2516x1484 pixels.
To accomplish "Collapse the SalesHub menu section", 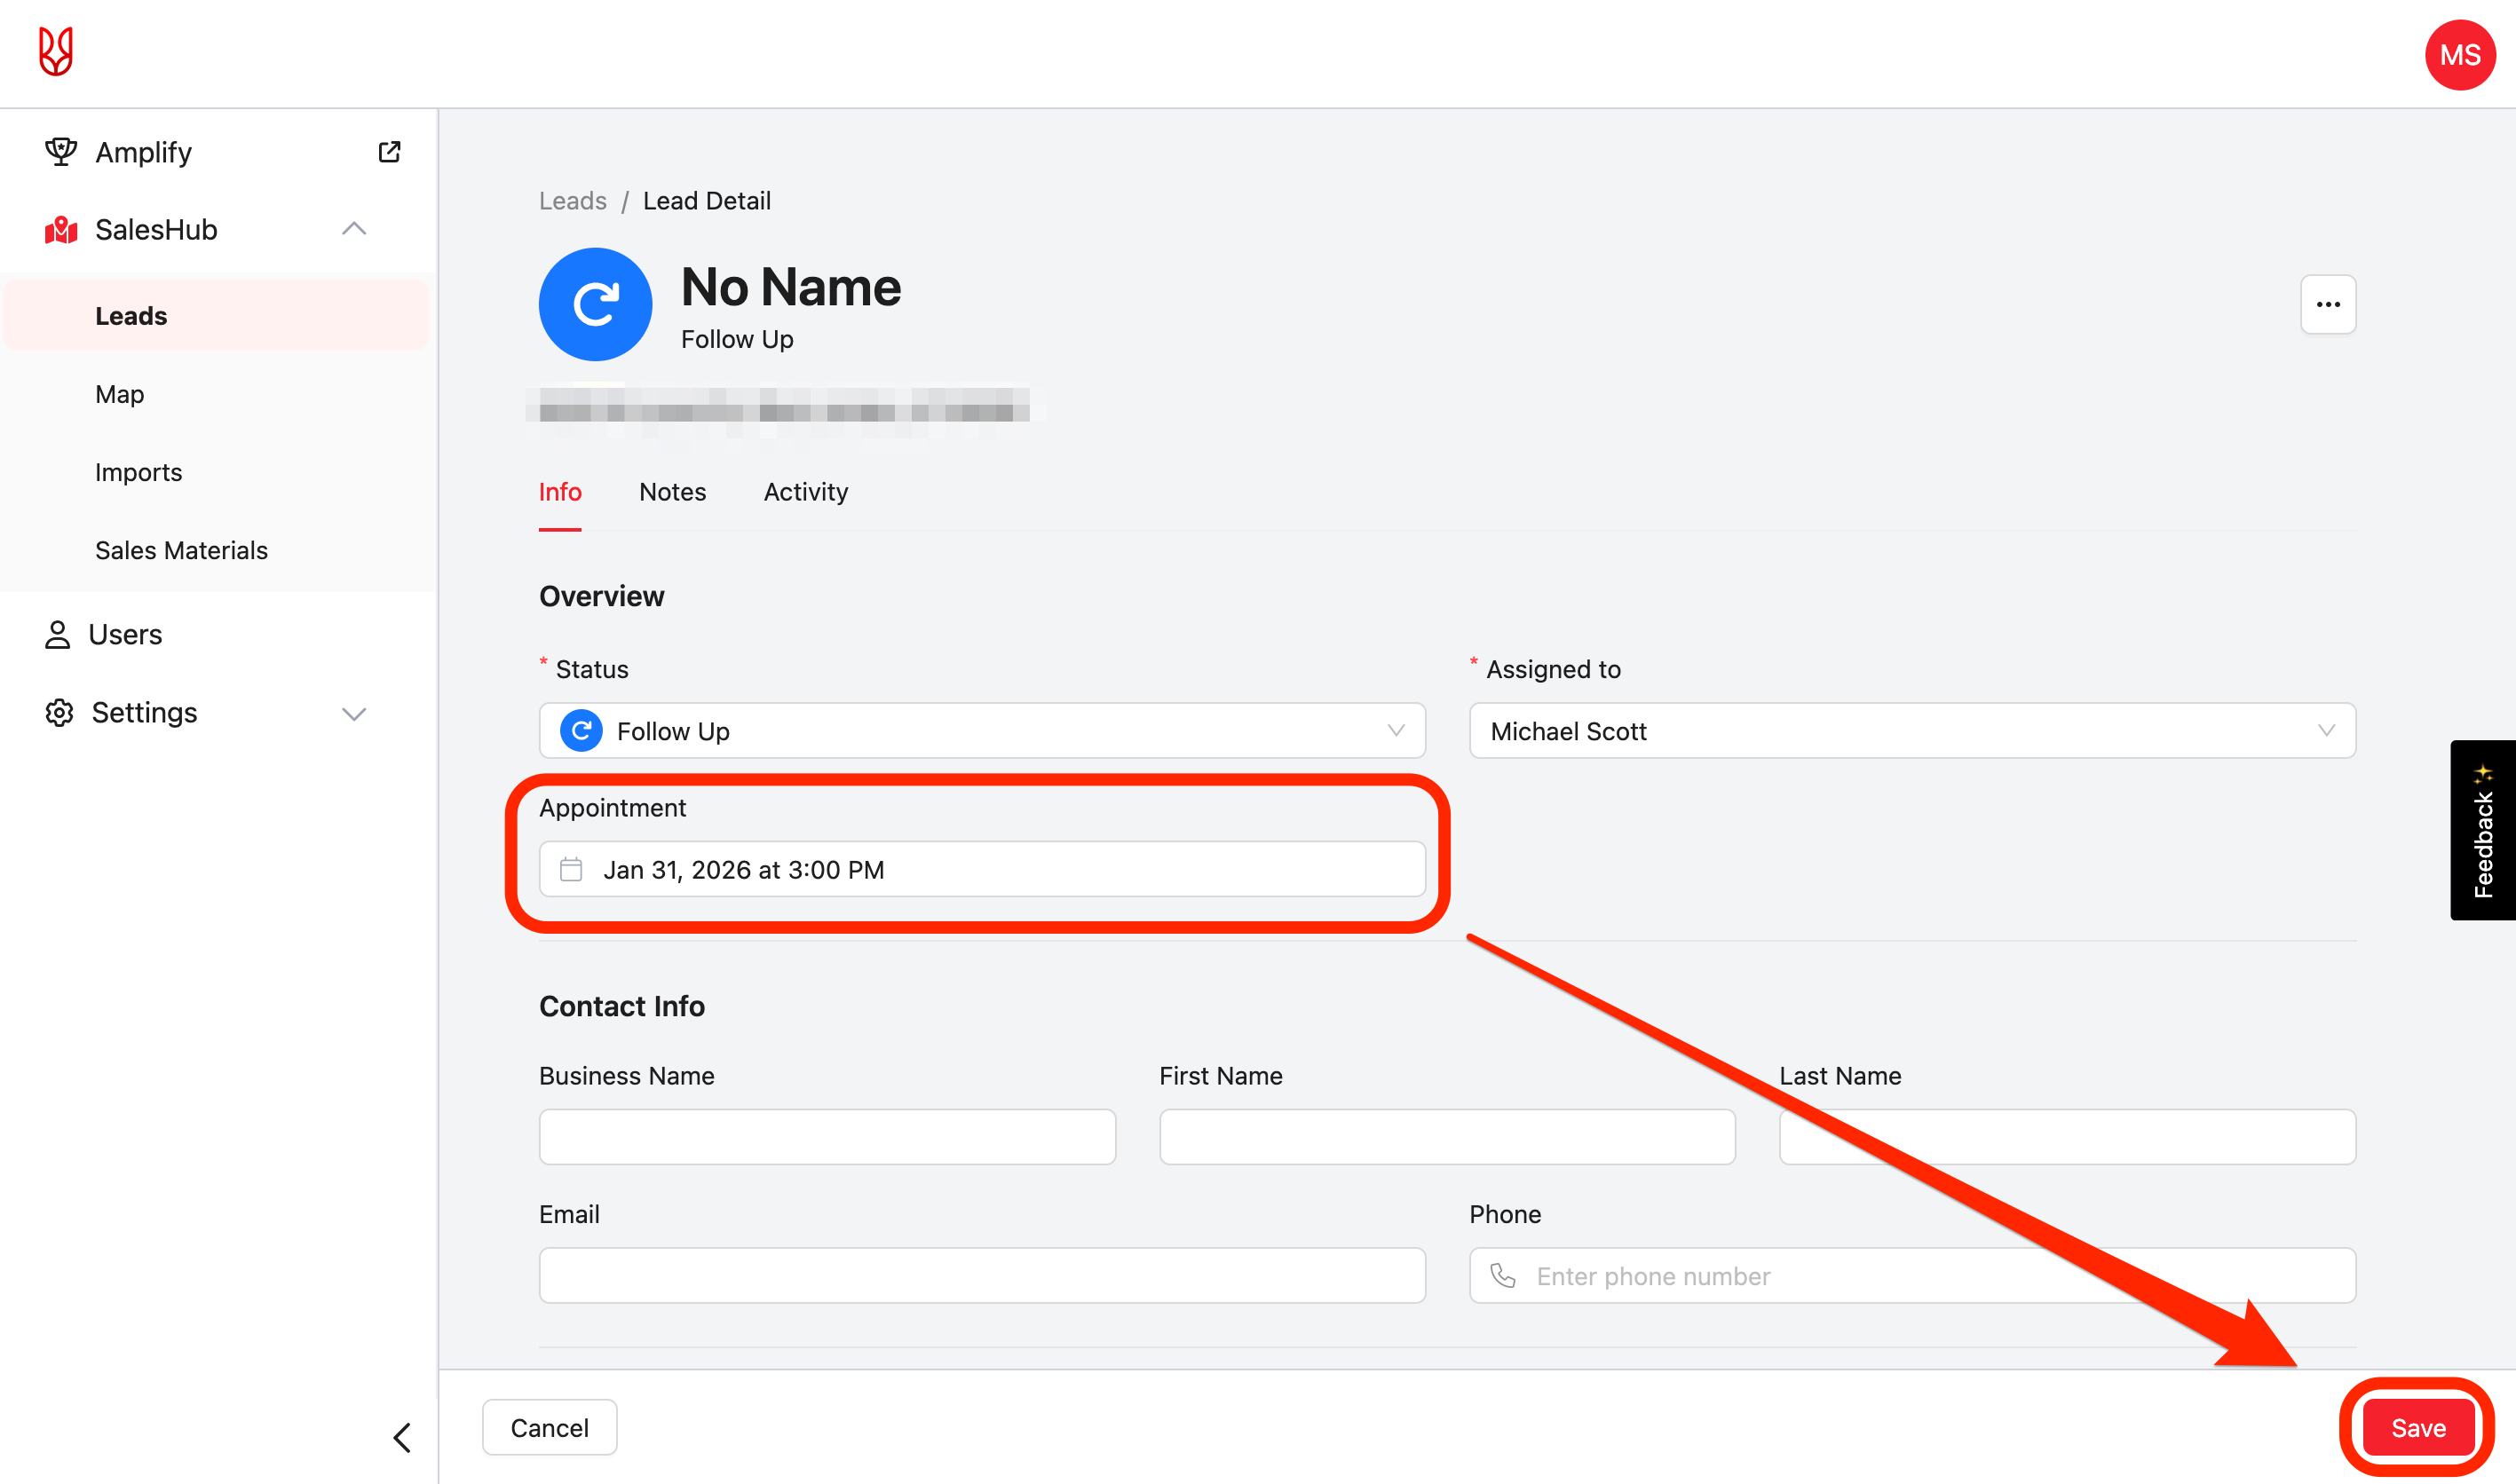I will click(354, 229).
